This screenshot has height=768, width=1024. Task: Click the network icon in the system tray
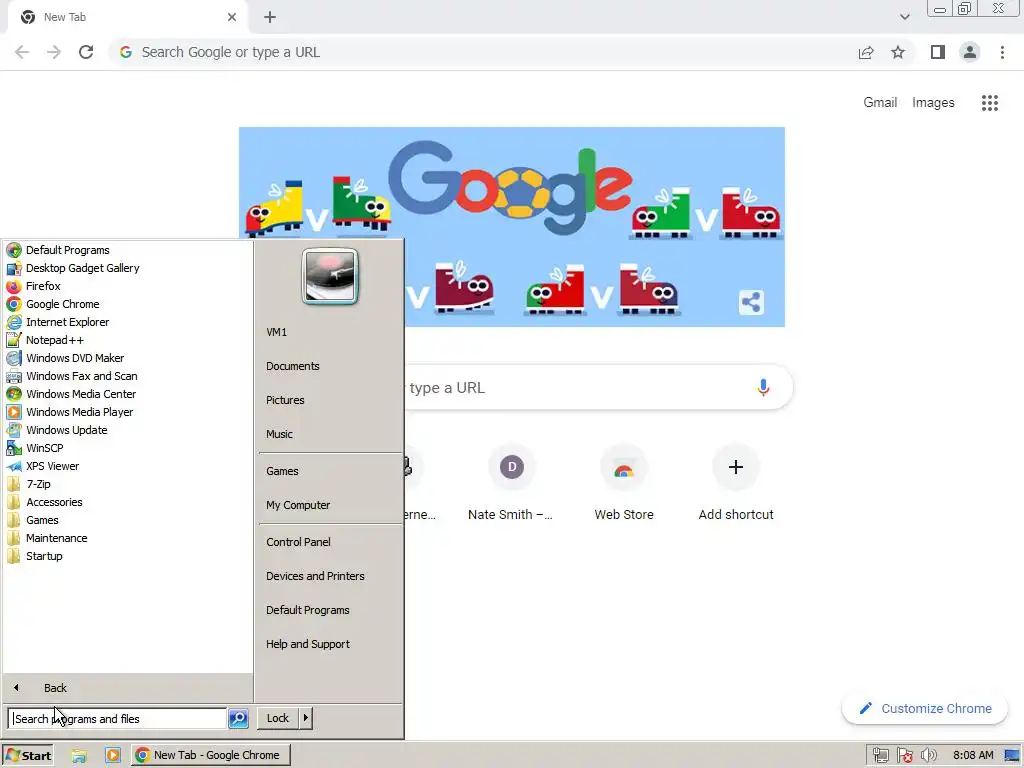pos(880,755)
